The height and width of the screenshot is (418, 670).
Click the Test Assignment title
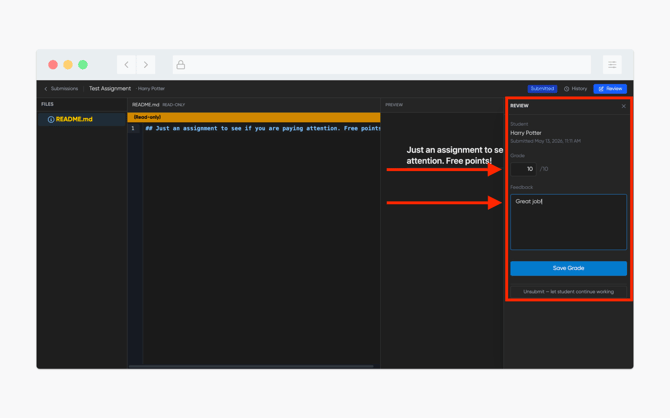110,88
